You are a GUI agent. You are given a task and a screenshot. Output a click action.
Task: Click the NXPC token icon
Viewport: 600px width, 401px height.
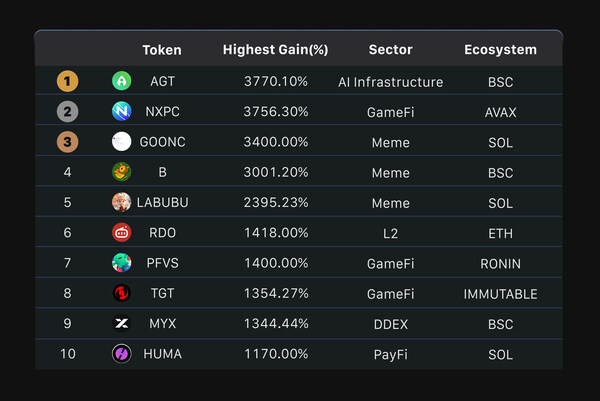(121, 112)
